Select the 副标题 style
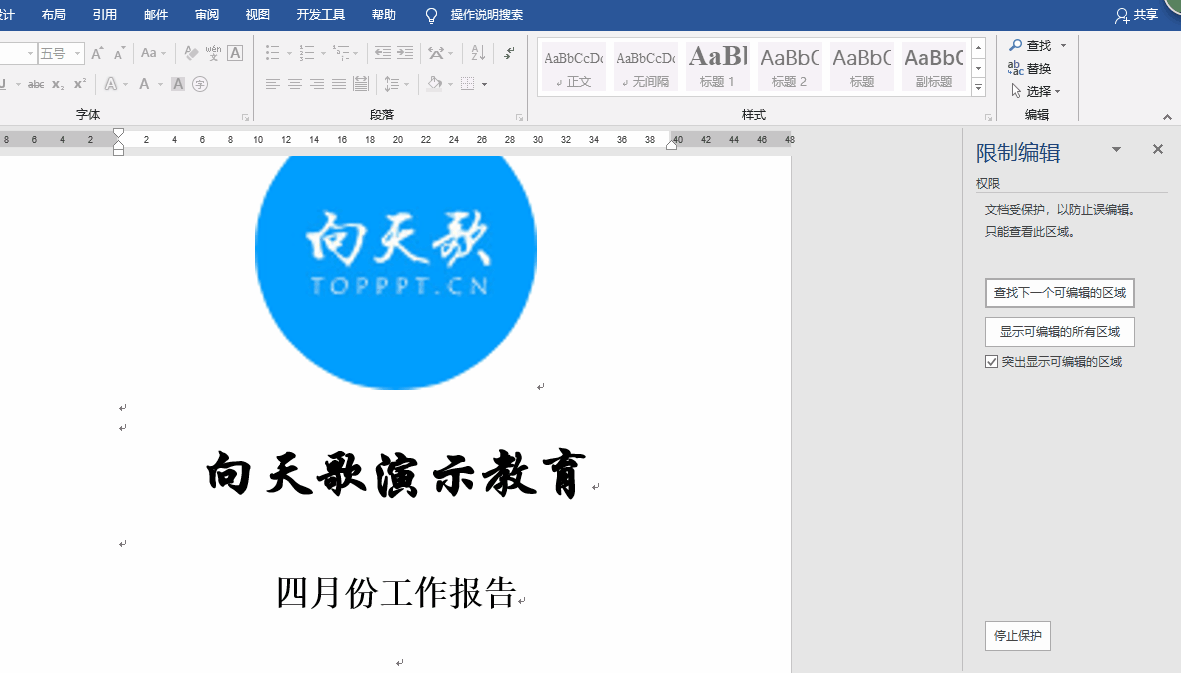The width and height of the screenshot is (1181, 673). click(x=933, y=67)
